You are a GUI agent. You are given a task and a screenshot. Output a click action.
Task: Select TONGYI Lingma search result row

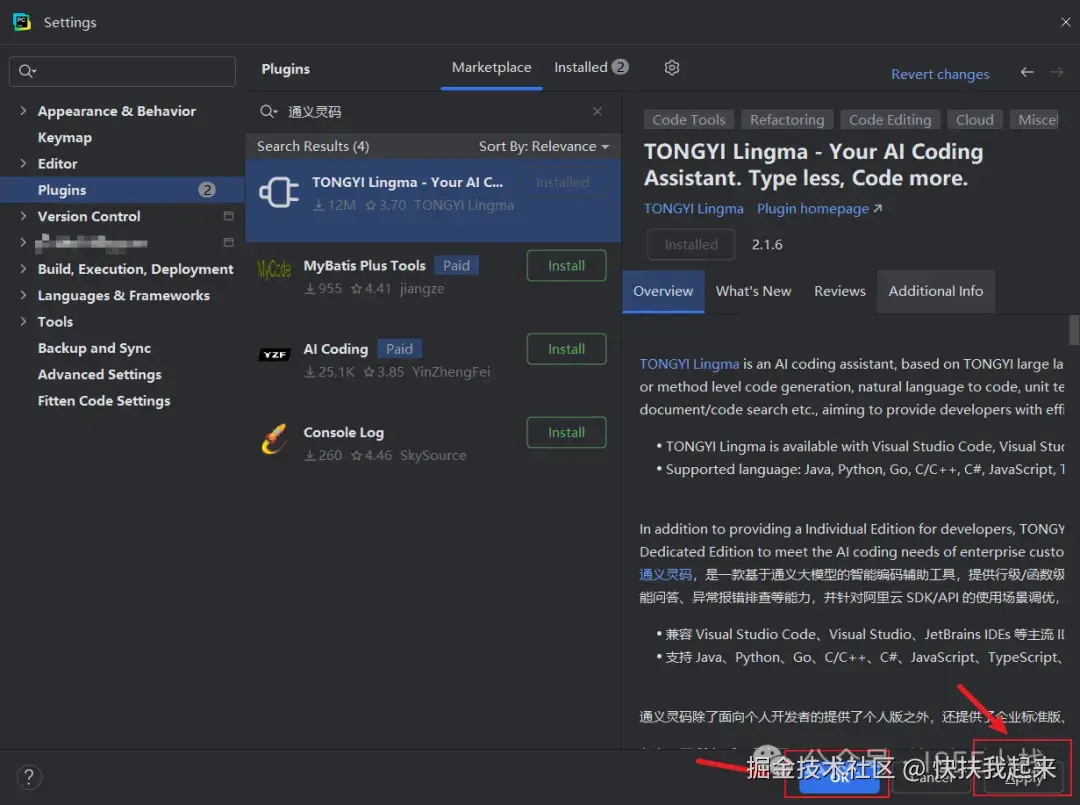coord(433,200)
